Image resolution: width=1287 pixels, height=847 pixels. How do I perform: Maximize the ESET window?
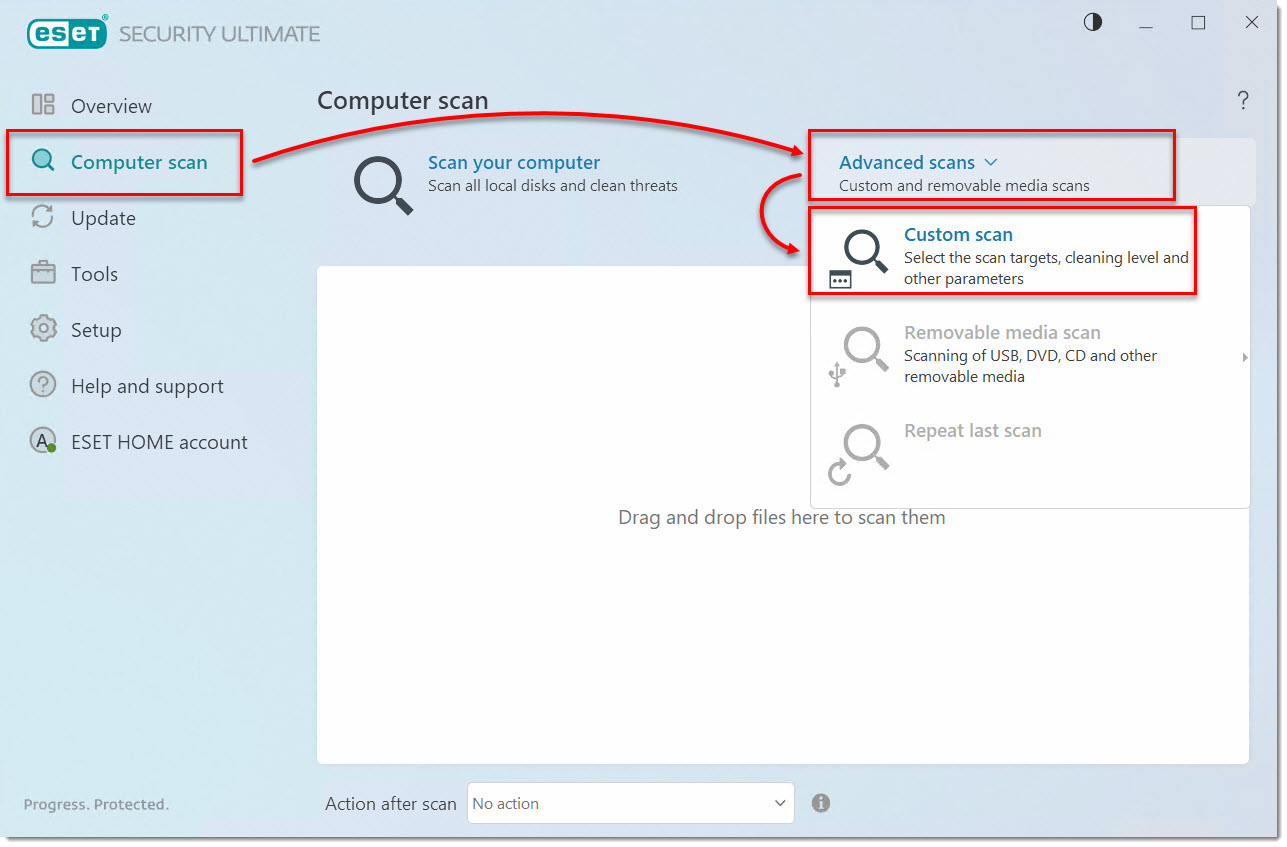(x=1198, y=22)
